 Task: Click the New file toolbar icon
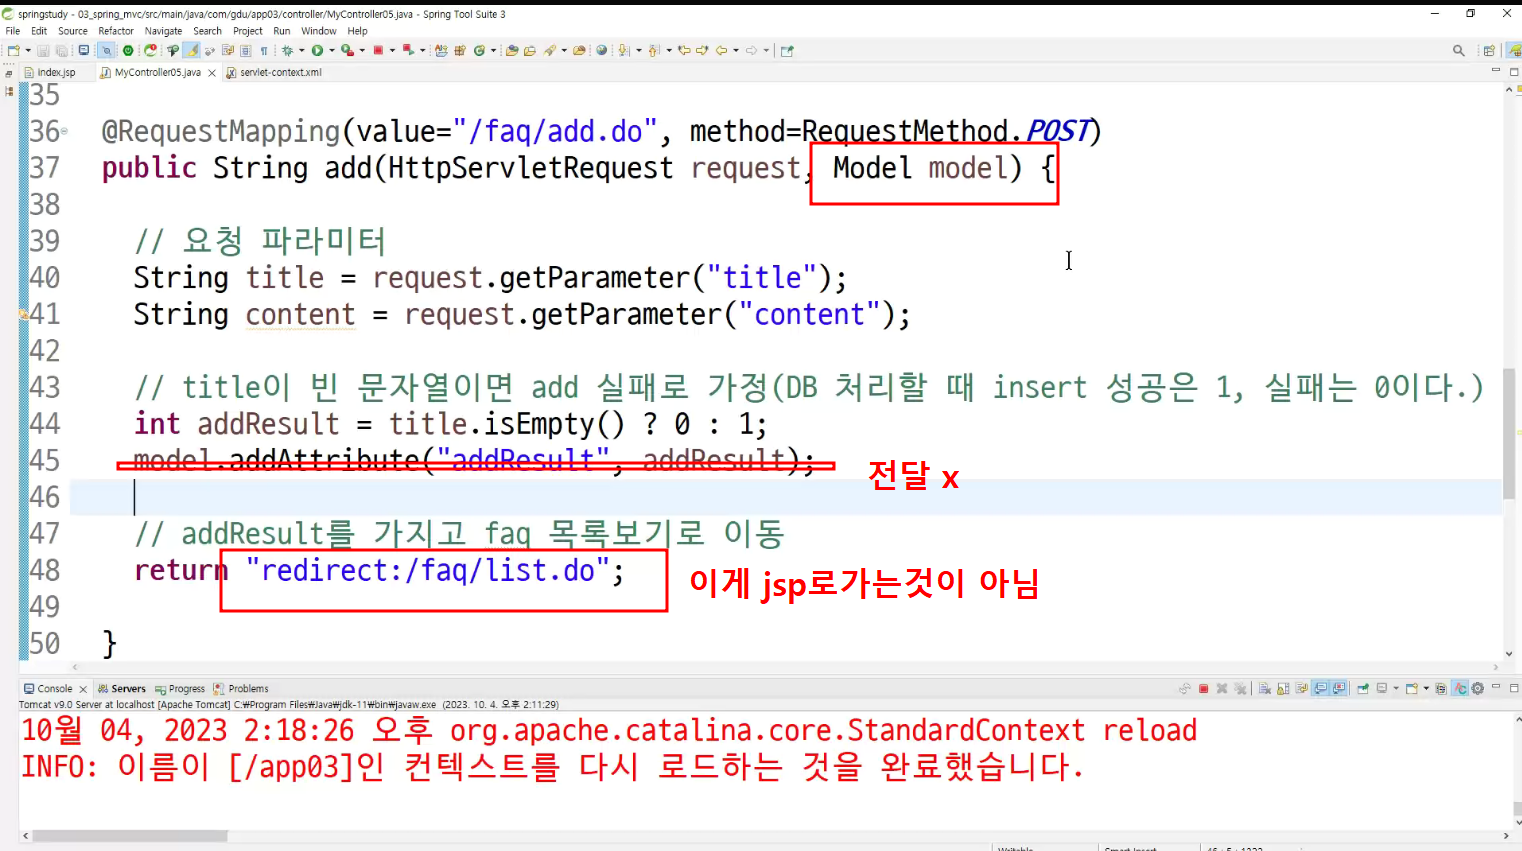(14, 50)
